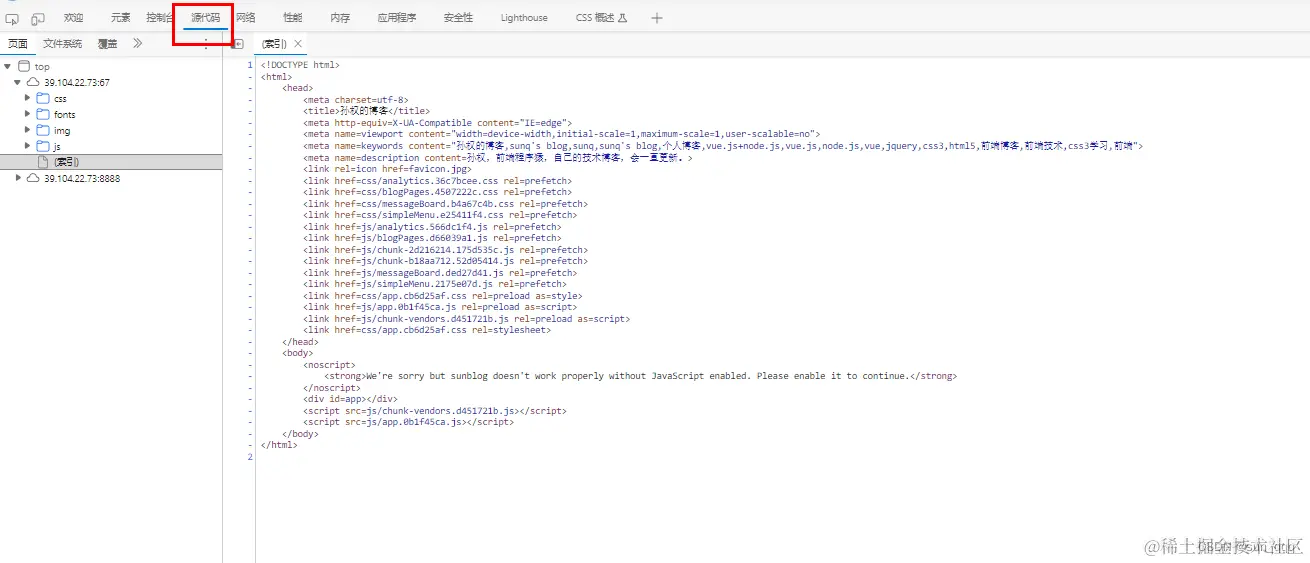Expand the 39.104.22.73:8888 host node
The width and height of the screenshot is (1310, 563).
18,178
